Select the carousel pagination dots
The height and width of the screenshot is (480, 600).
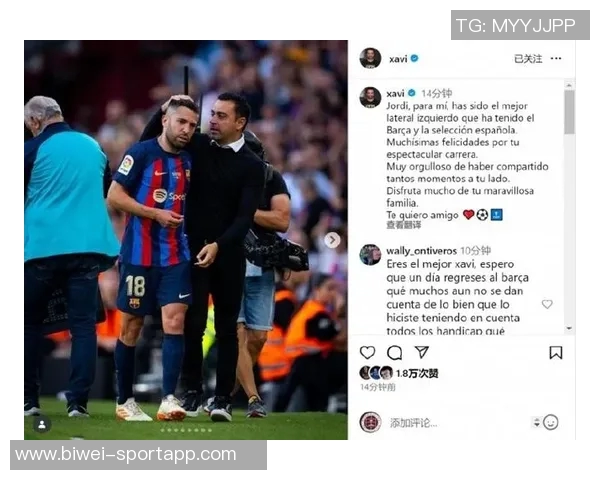(186, 430)
